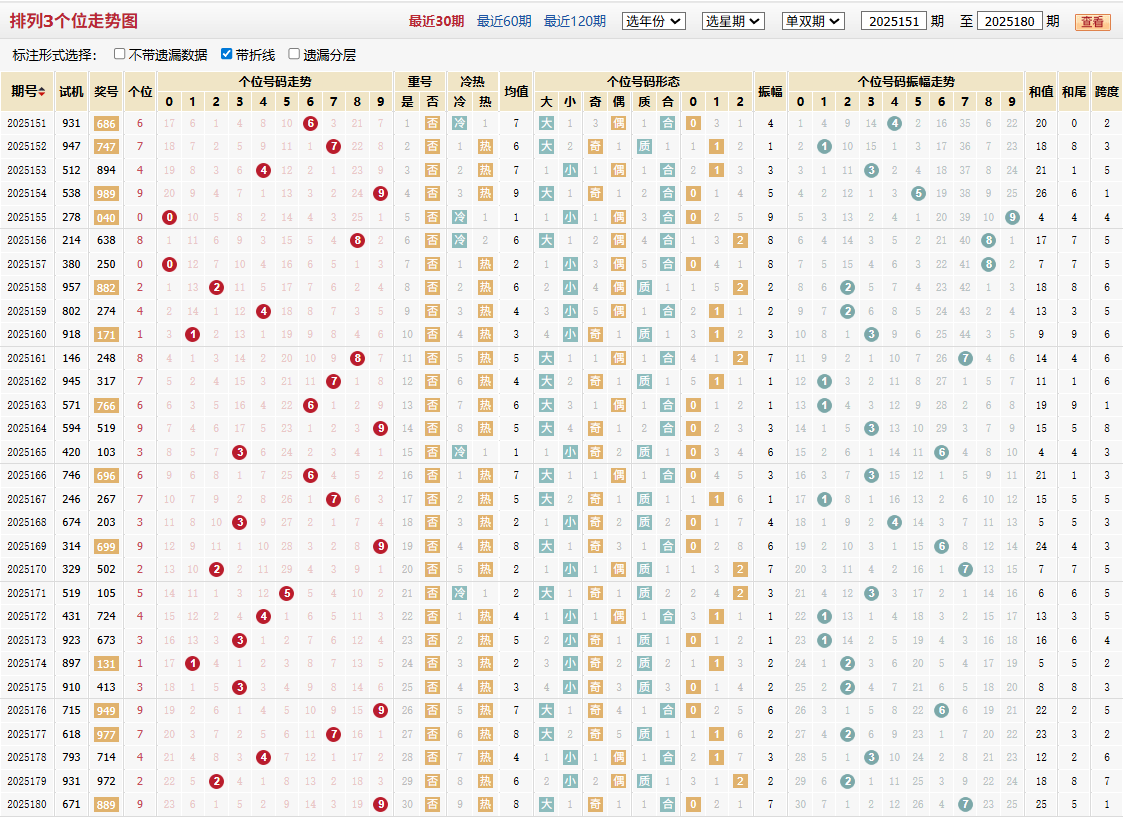Click trial number 931 in row 2025179
Image resolution: width=1123 pixels, height=817 pixels.
[72, 780]
